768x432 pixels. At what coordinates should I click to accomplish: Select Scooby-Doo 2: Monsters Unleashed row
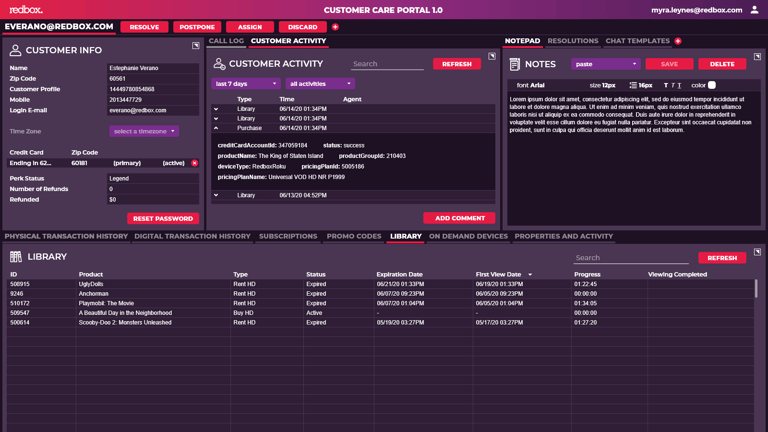click(381, 323)
